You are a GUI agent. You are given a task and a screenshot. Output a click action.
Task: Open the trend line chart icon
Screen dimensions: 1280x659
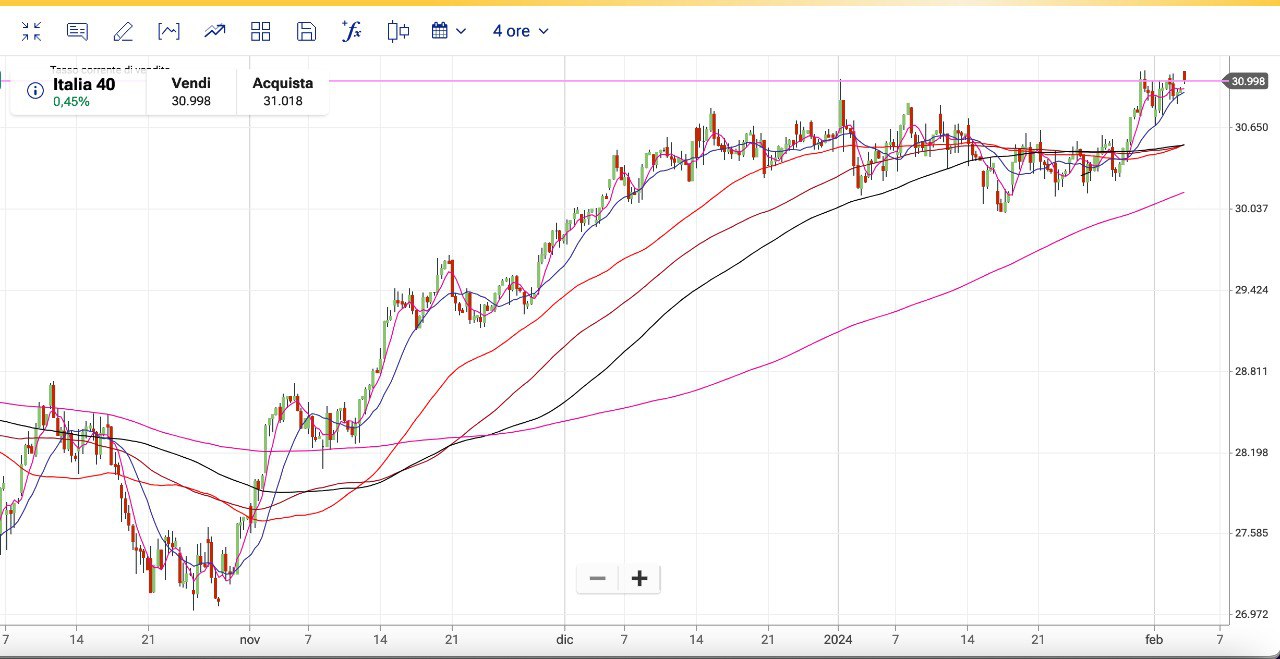click(215, 31)
